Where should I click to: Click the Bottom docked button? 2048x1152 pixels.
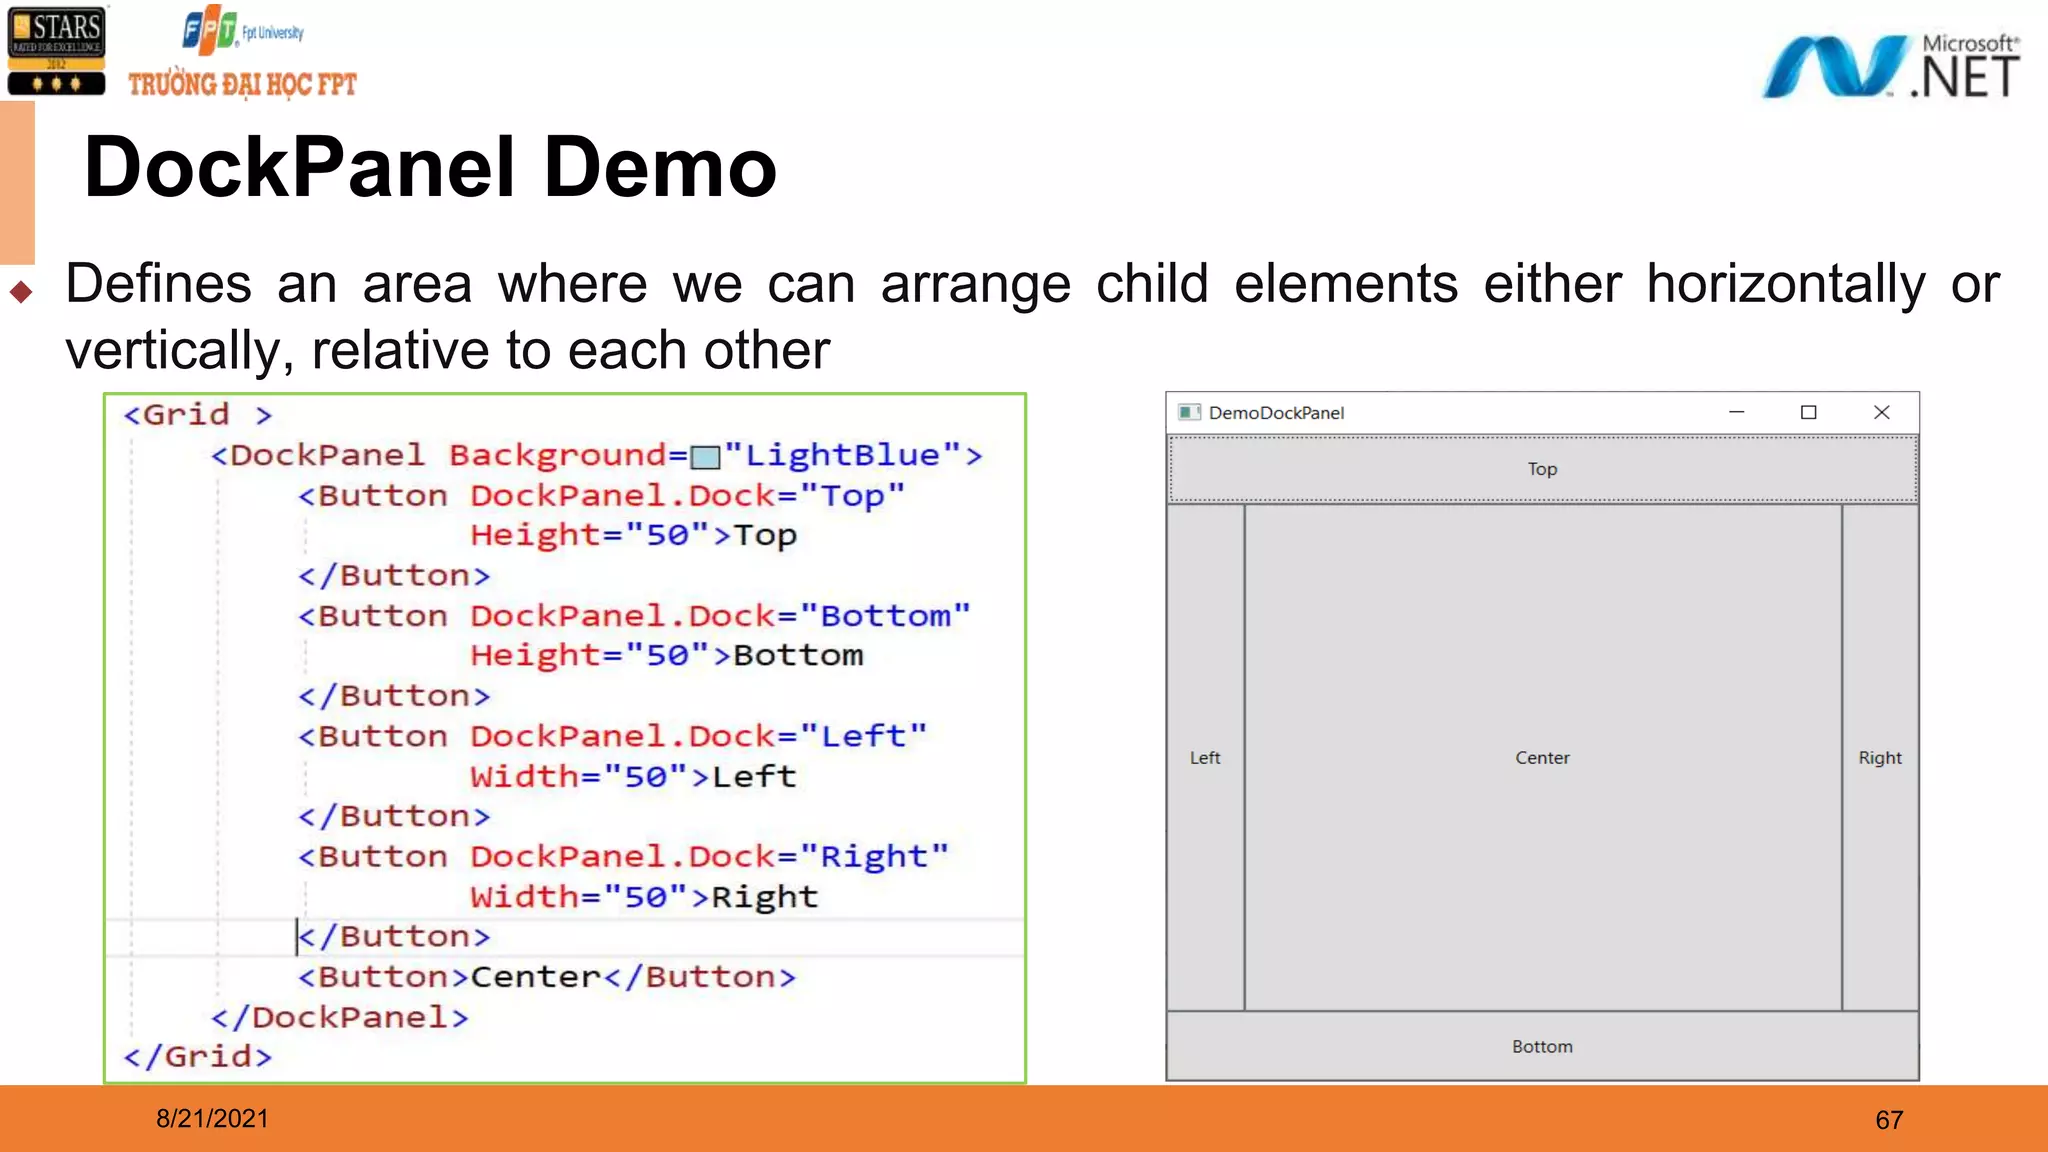coord(1542,1046)
